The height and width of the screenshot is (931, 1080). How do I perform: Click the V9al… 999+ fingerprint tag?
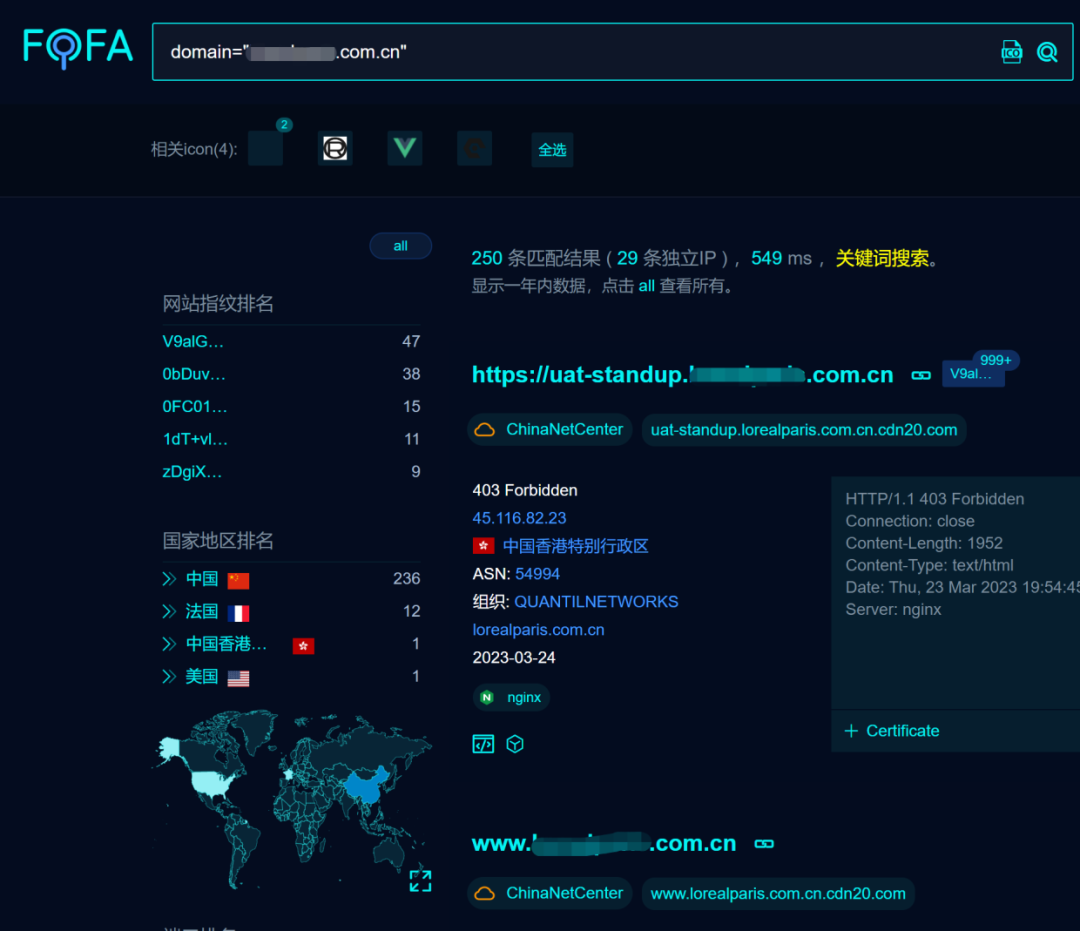(x=973, y=374)
